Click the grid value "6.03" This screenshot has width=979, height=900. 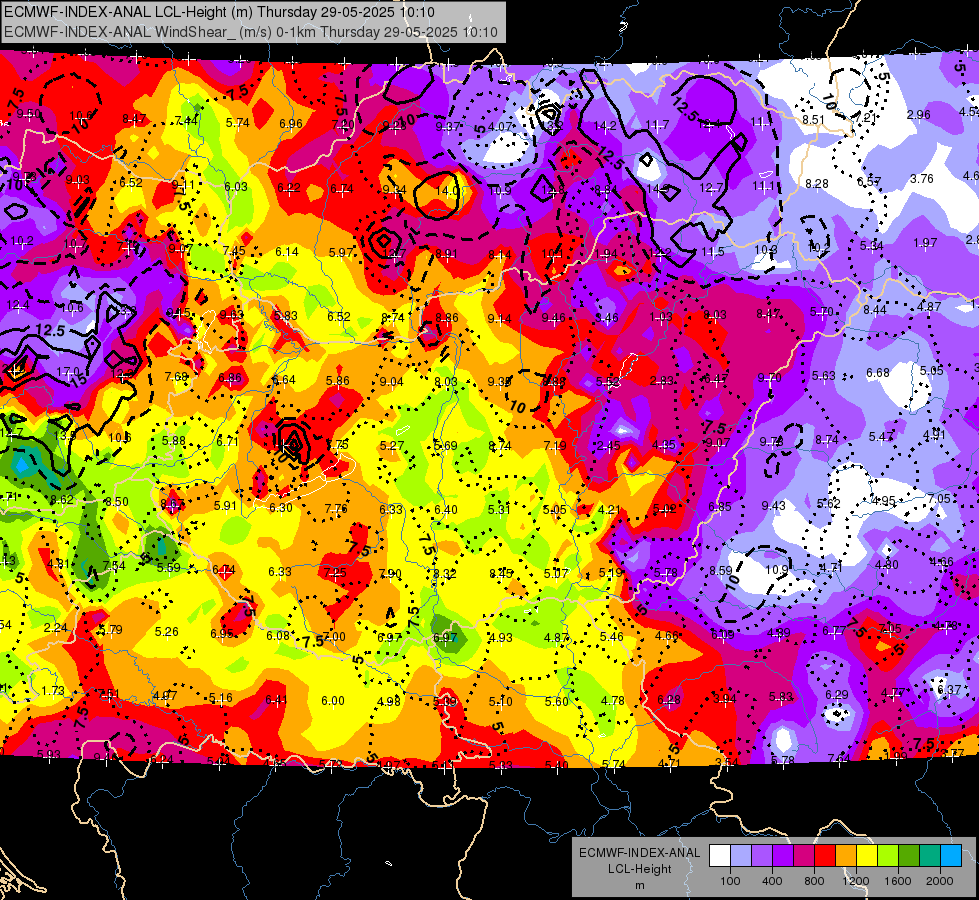click(236, 187)
